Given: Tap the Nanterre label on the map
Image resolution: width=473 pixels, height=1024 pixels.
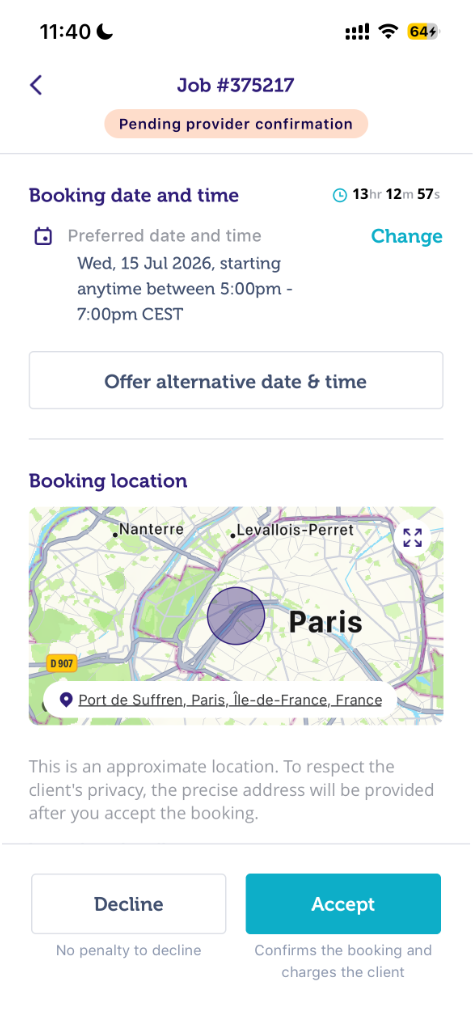Looking at the screenshot, I should click(151, 529).
